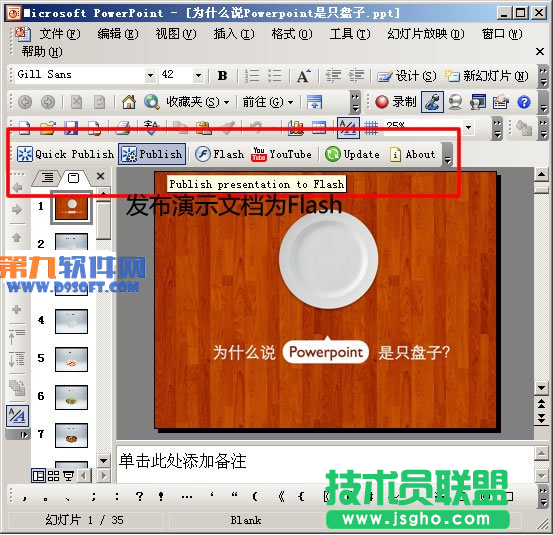
Task: Go to next slide double-arrow button
Action: 541,418
